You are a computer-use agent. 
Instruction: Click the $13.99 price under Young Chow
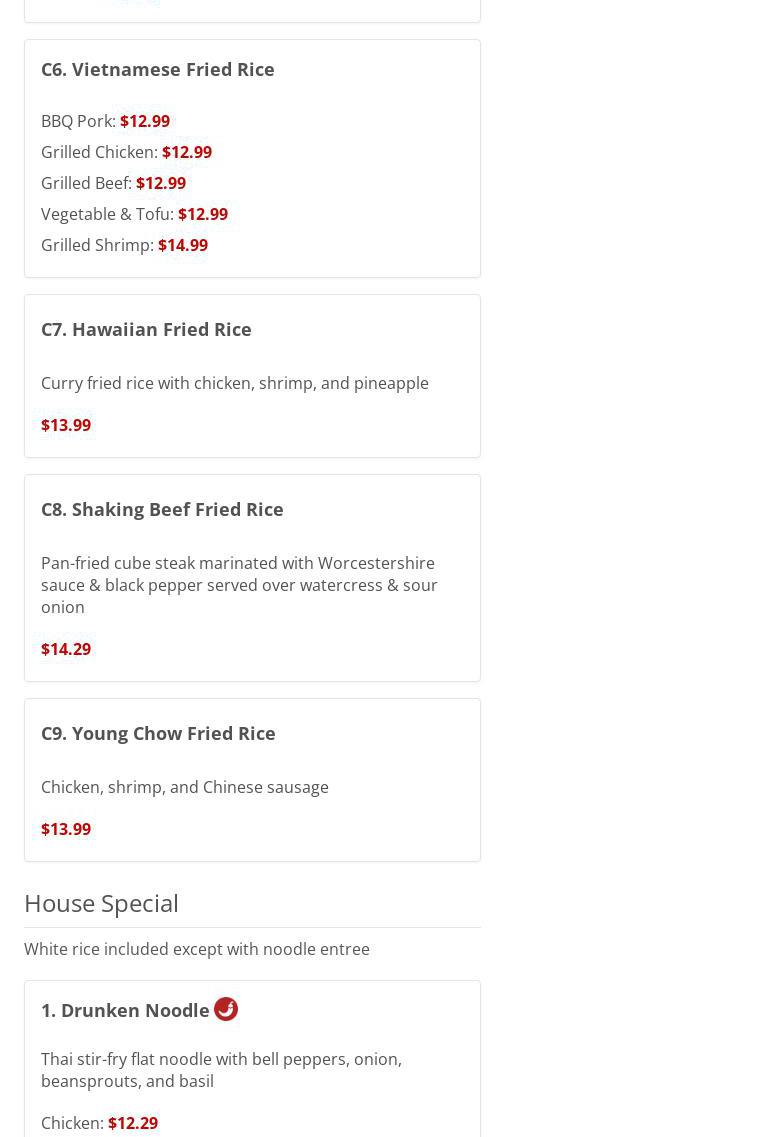(66, 829)
